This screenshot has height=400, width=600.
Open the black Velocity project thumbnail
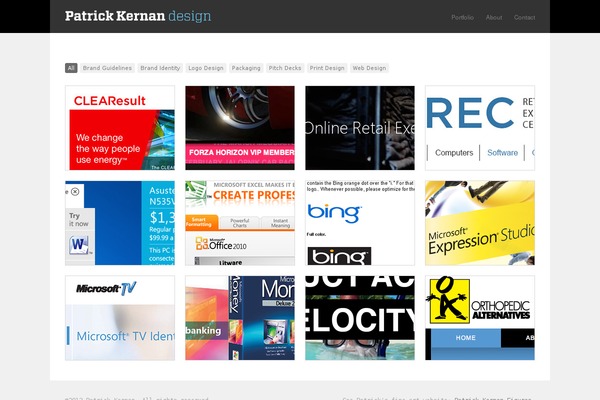360,318
